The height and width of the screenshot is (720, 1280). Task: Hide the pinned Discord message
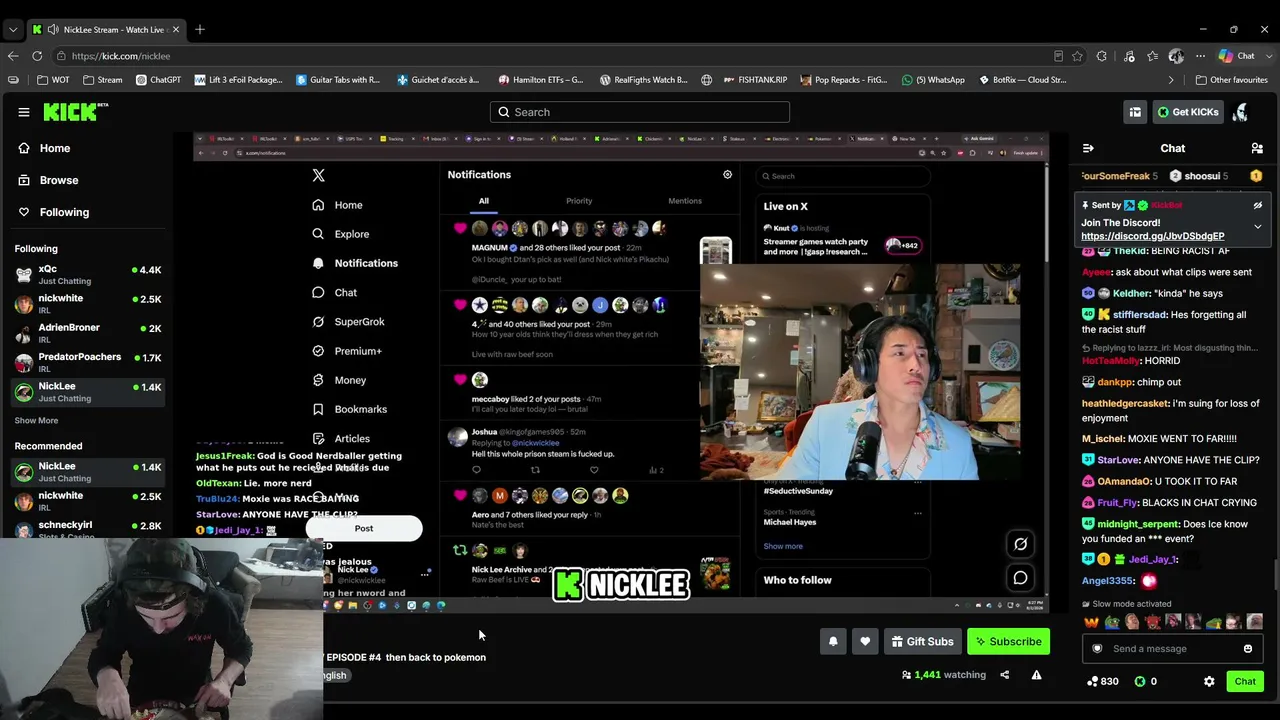1257,205
